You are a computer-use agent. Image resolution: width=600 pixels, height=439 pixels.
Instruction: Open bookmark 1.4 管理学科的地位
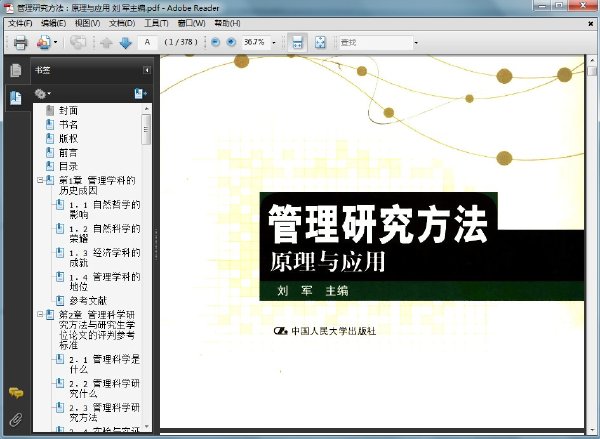tap(104, 282)
